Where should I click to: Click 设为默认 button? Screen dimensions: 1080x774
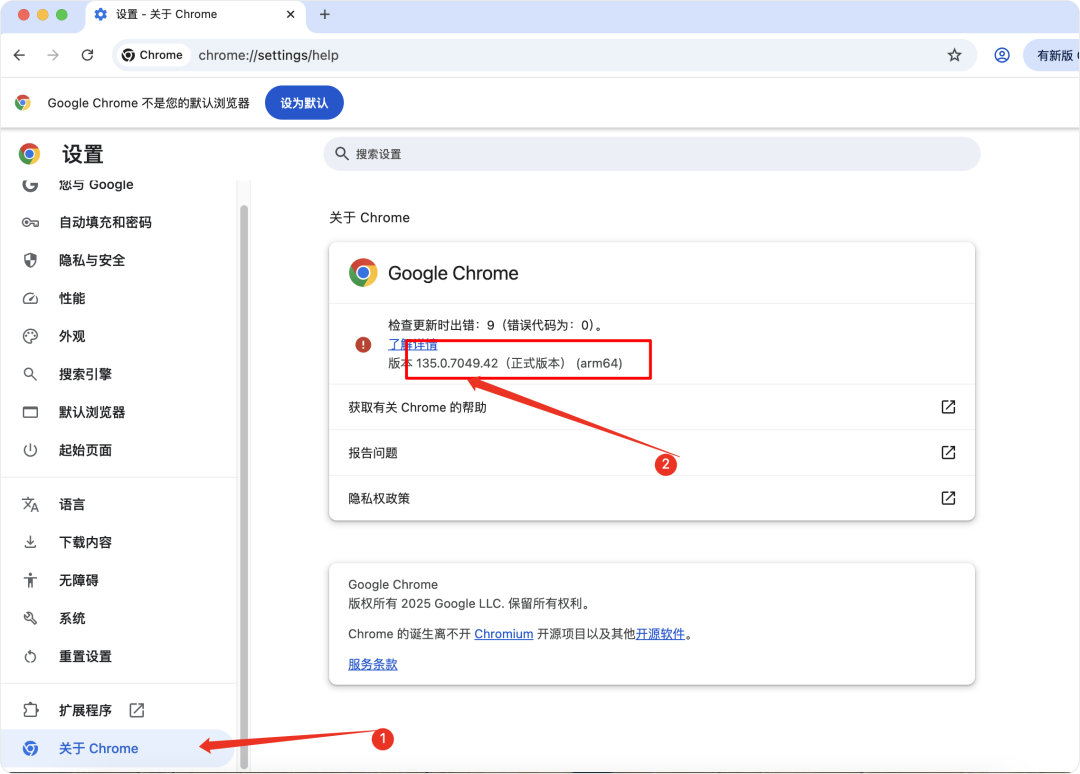pos(304,103)
